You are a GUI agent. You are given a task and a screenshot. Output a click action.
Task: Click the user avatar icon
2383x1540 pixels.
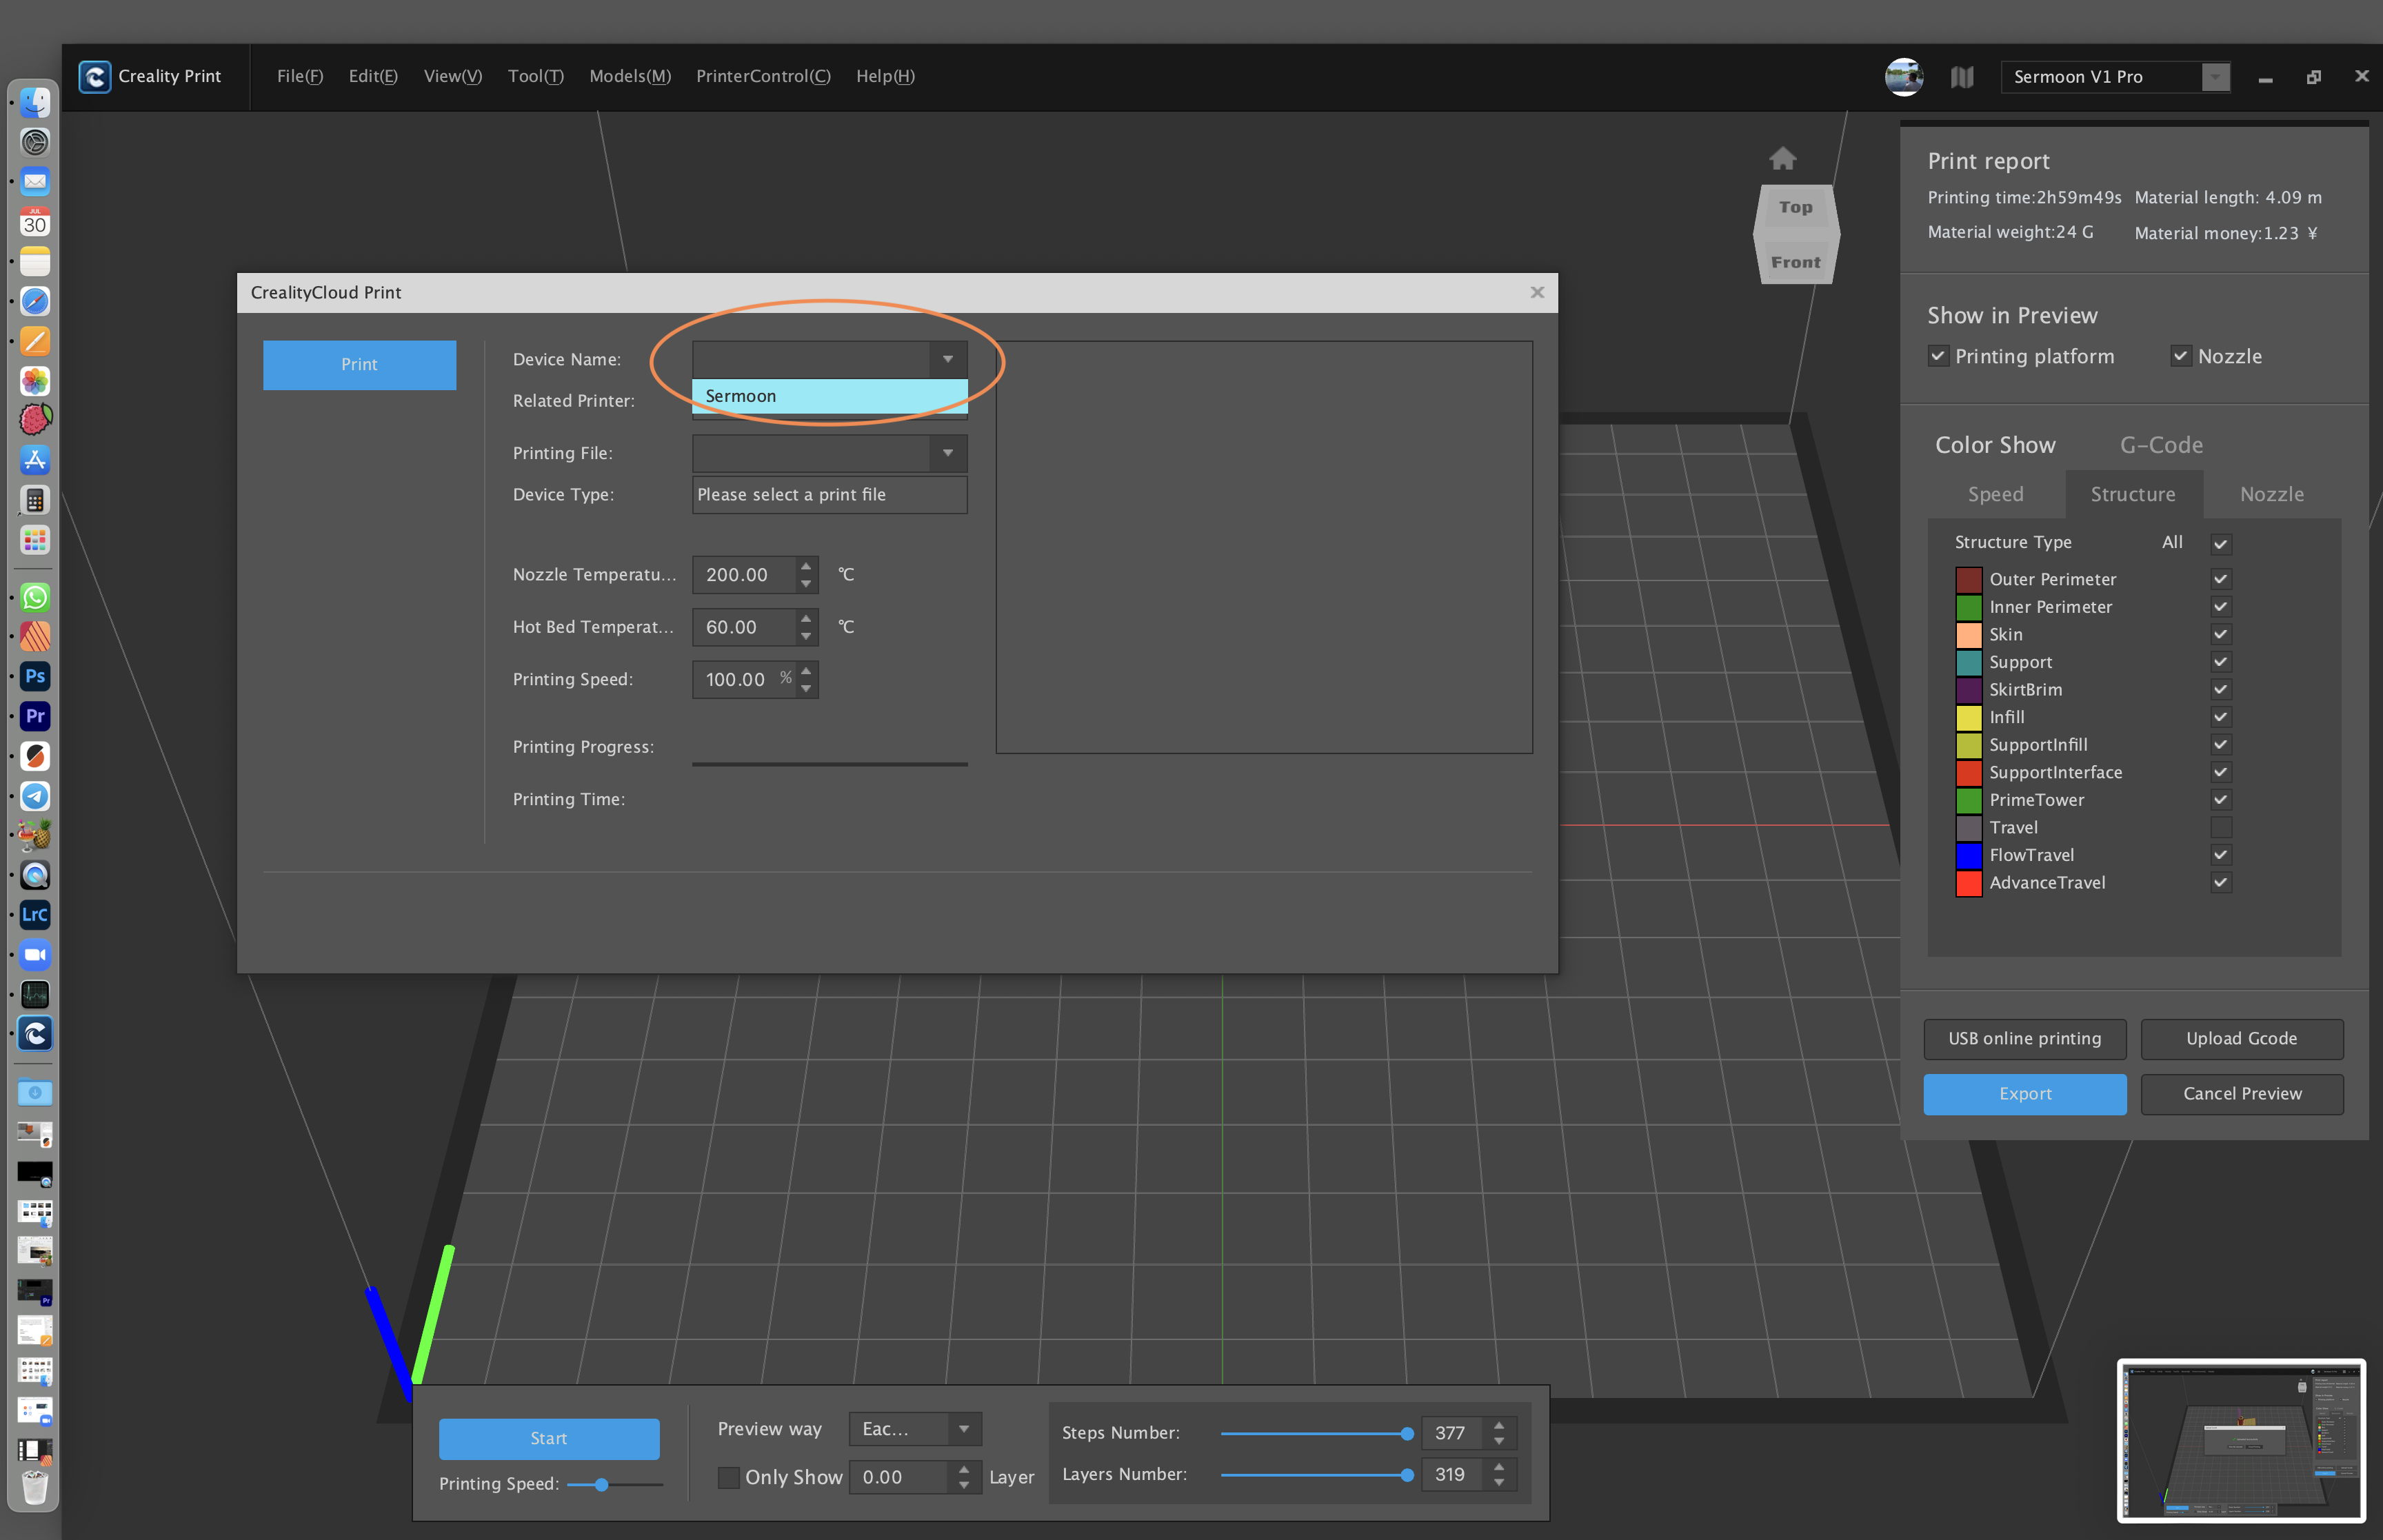tap(1903, 77)
